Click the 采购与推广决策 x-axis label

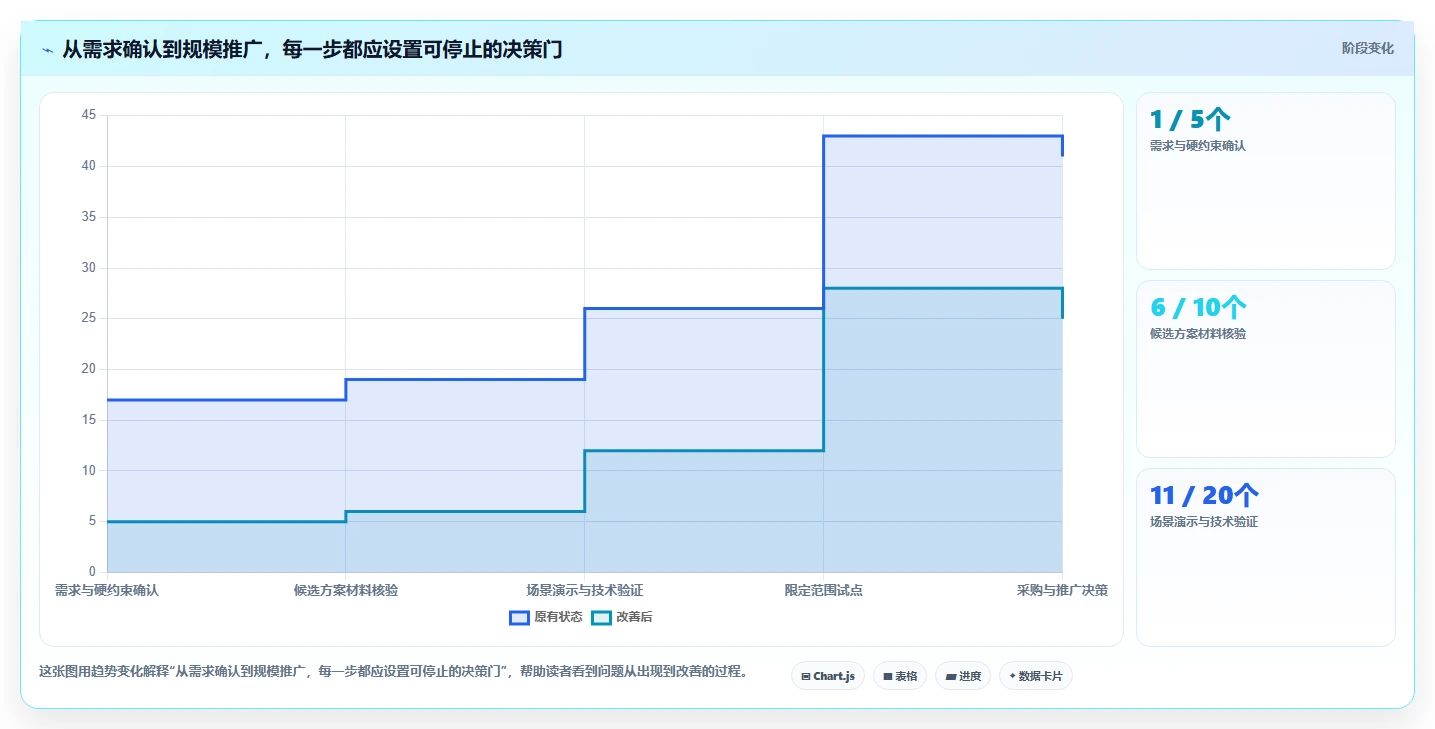coord(1062,590)
